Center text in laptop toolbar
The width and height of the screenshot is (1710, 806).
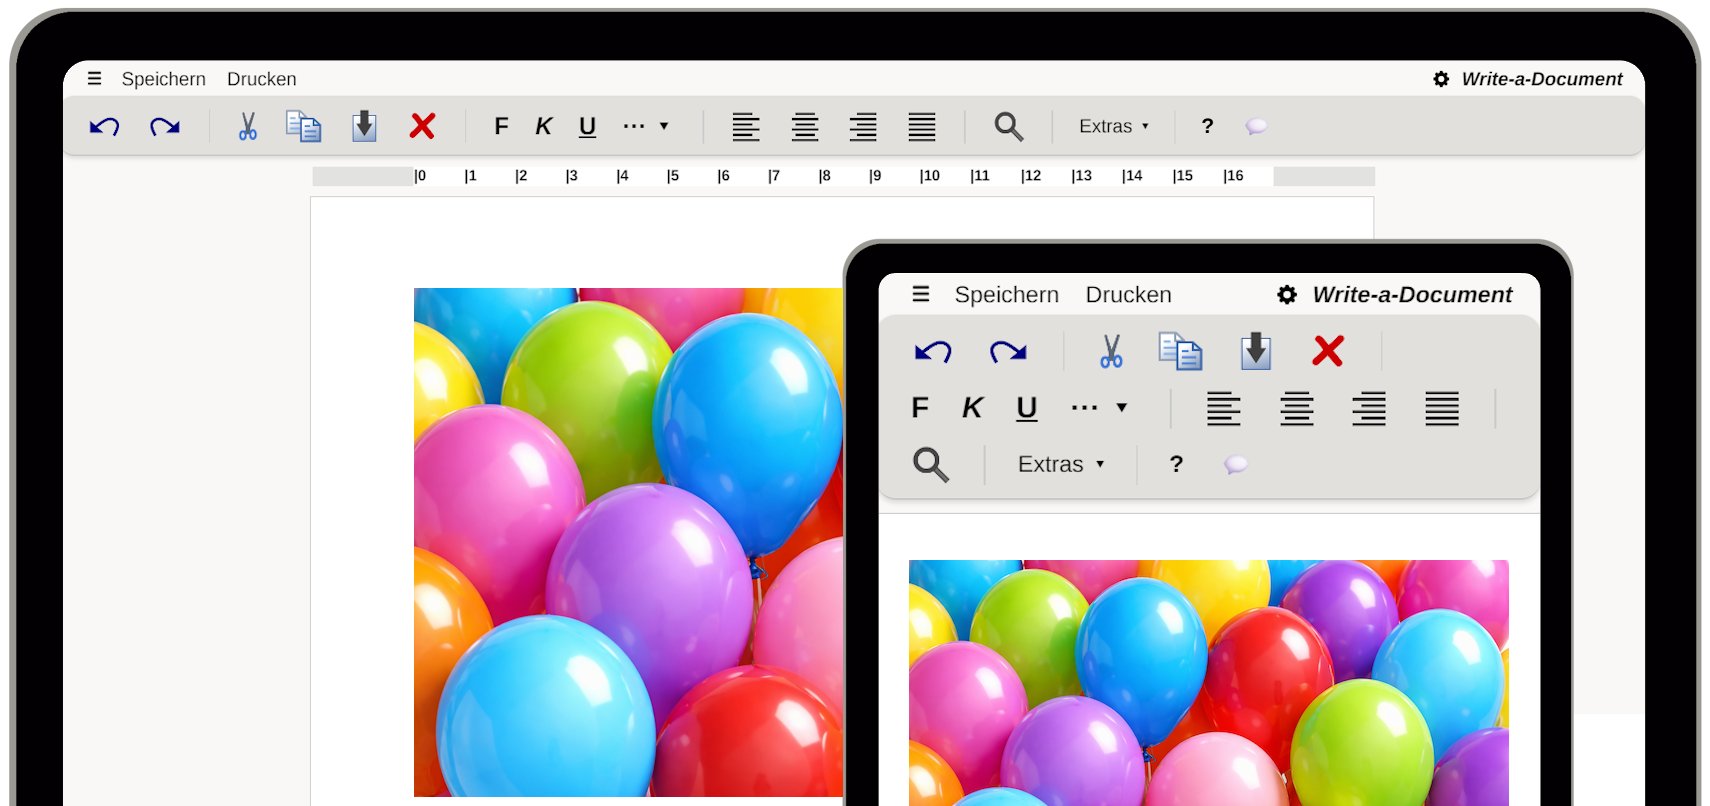pos(805,126)
